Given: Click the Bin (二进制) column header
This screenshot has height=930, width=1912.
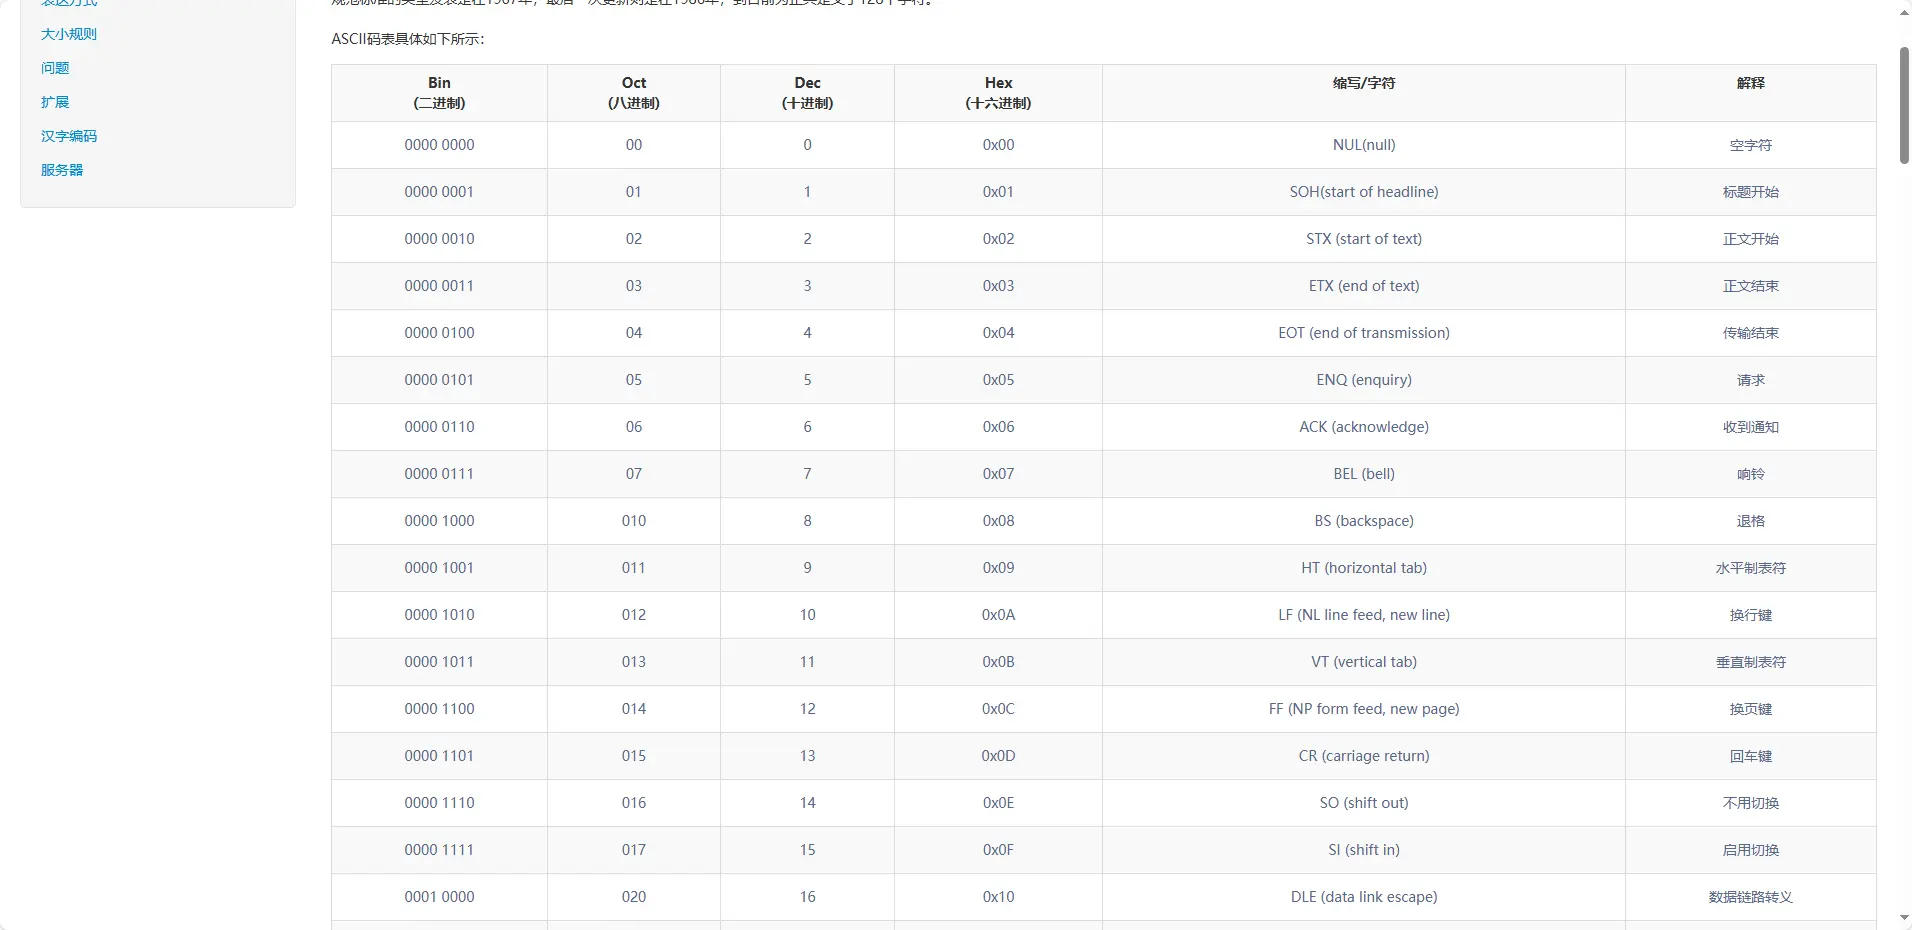Looking at the screenshot, I should [x=439, y=93].
